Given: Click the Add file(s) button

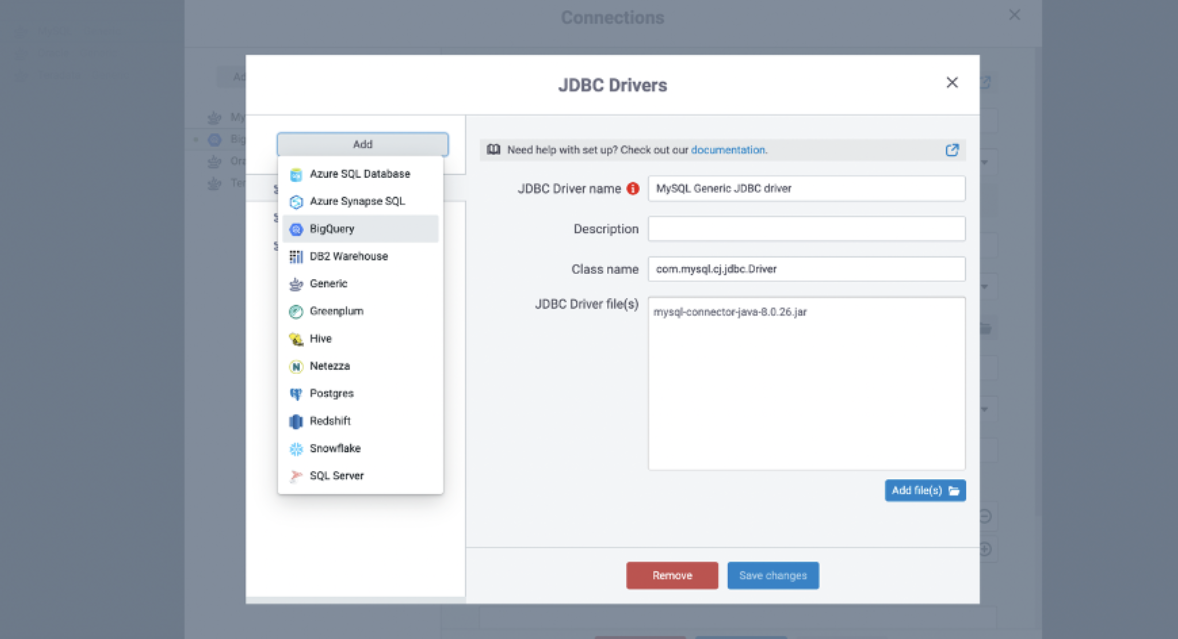Looking at the screenshot, I should [926, 491].
